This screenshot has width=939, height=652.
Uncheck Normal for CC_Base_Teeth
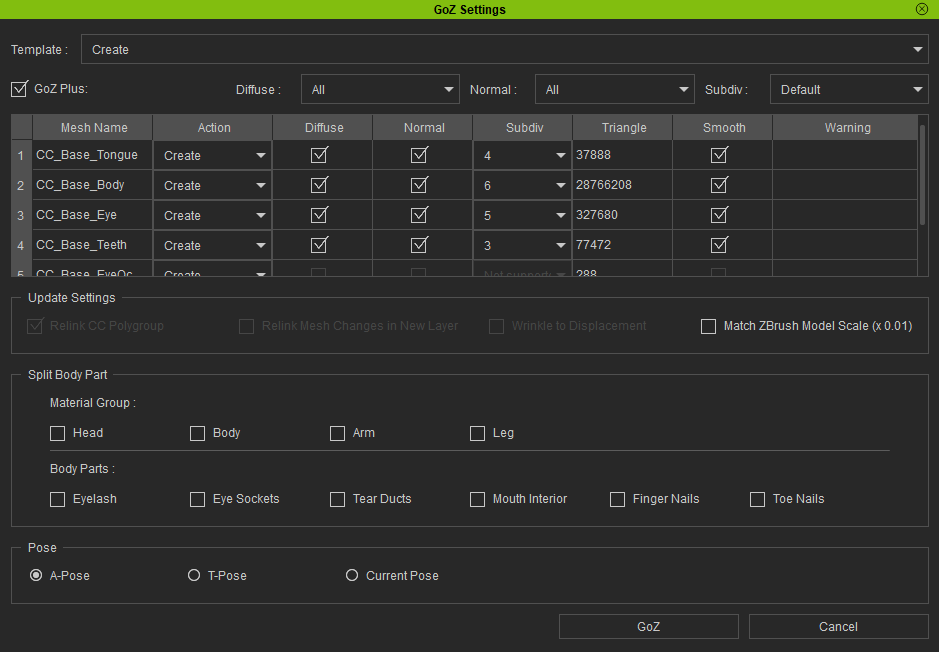[x=419, y=245]
